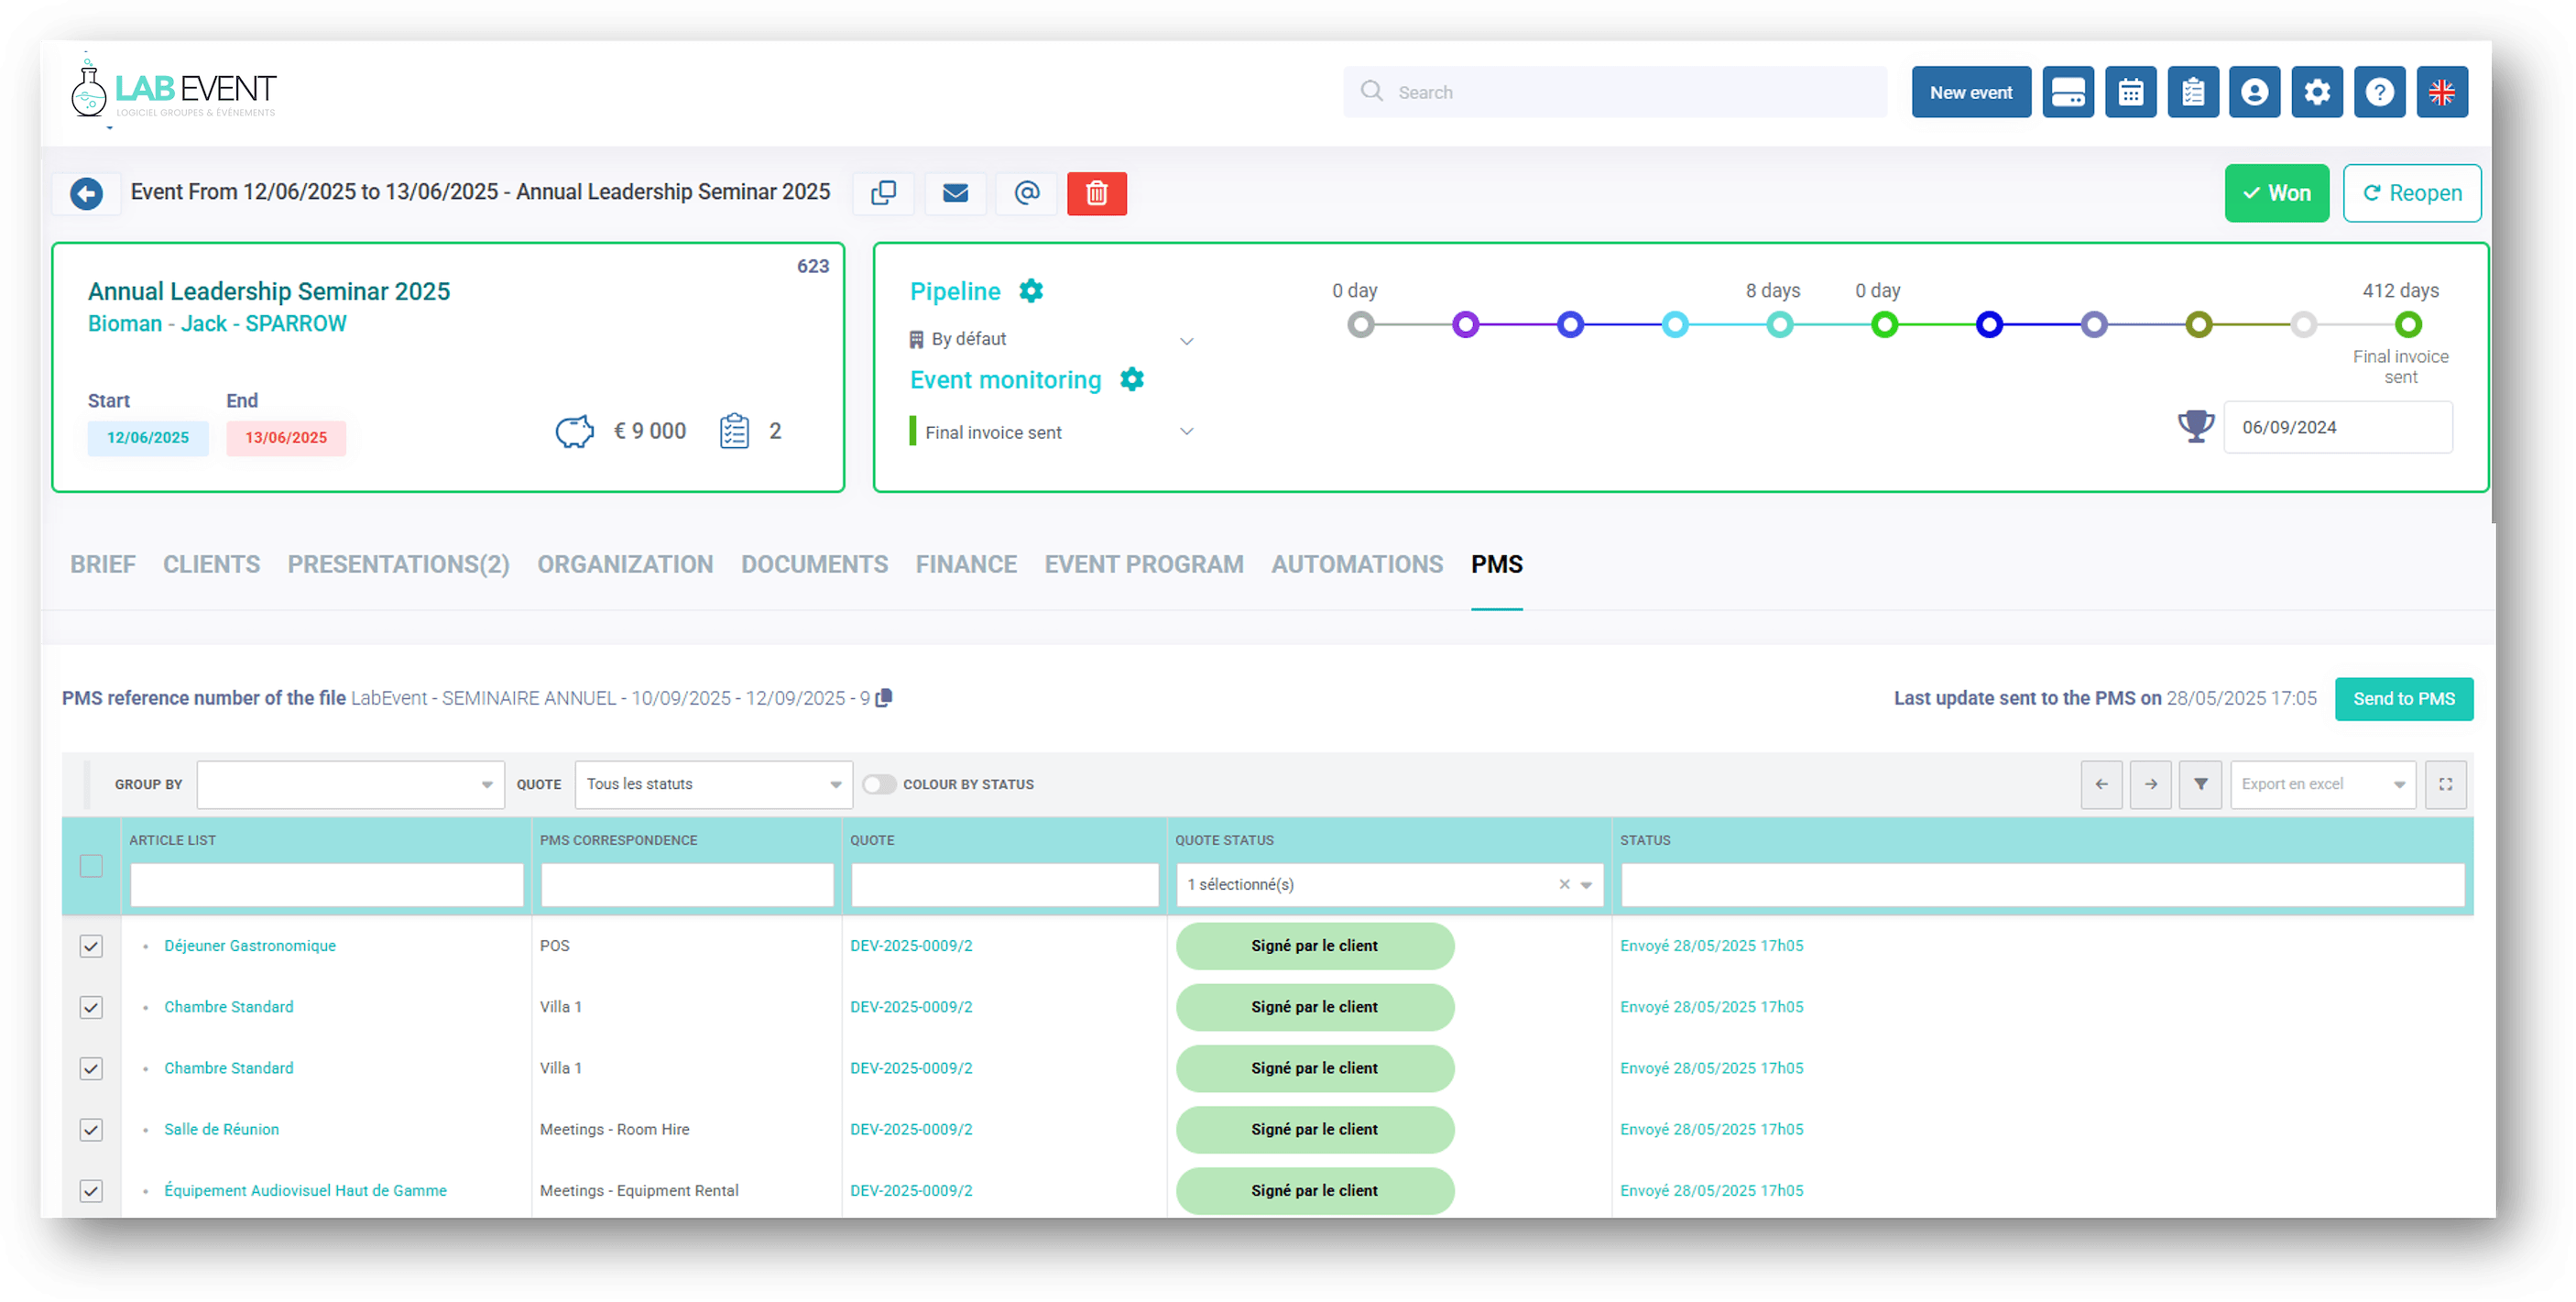Viewport: 2576px width, 1302px height.
Task: Click the last green pipeline stage marker
Action: [2408, 324]
